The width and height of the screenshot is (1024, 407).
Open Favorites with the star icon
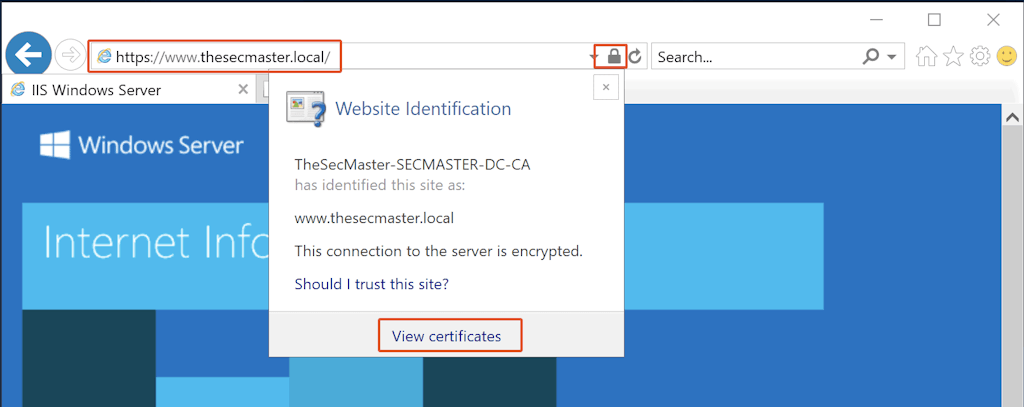coord(953,57)
